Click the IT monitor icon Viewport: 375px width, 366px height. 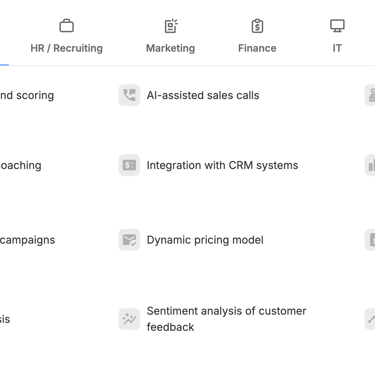(x=337, y=26)
